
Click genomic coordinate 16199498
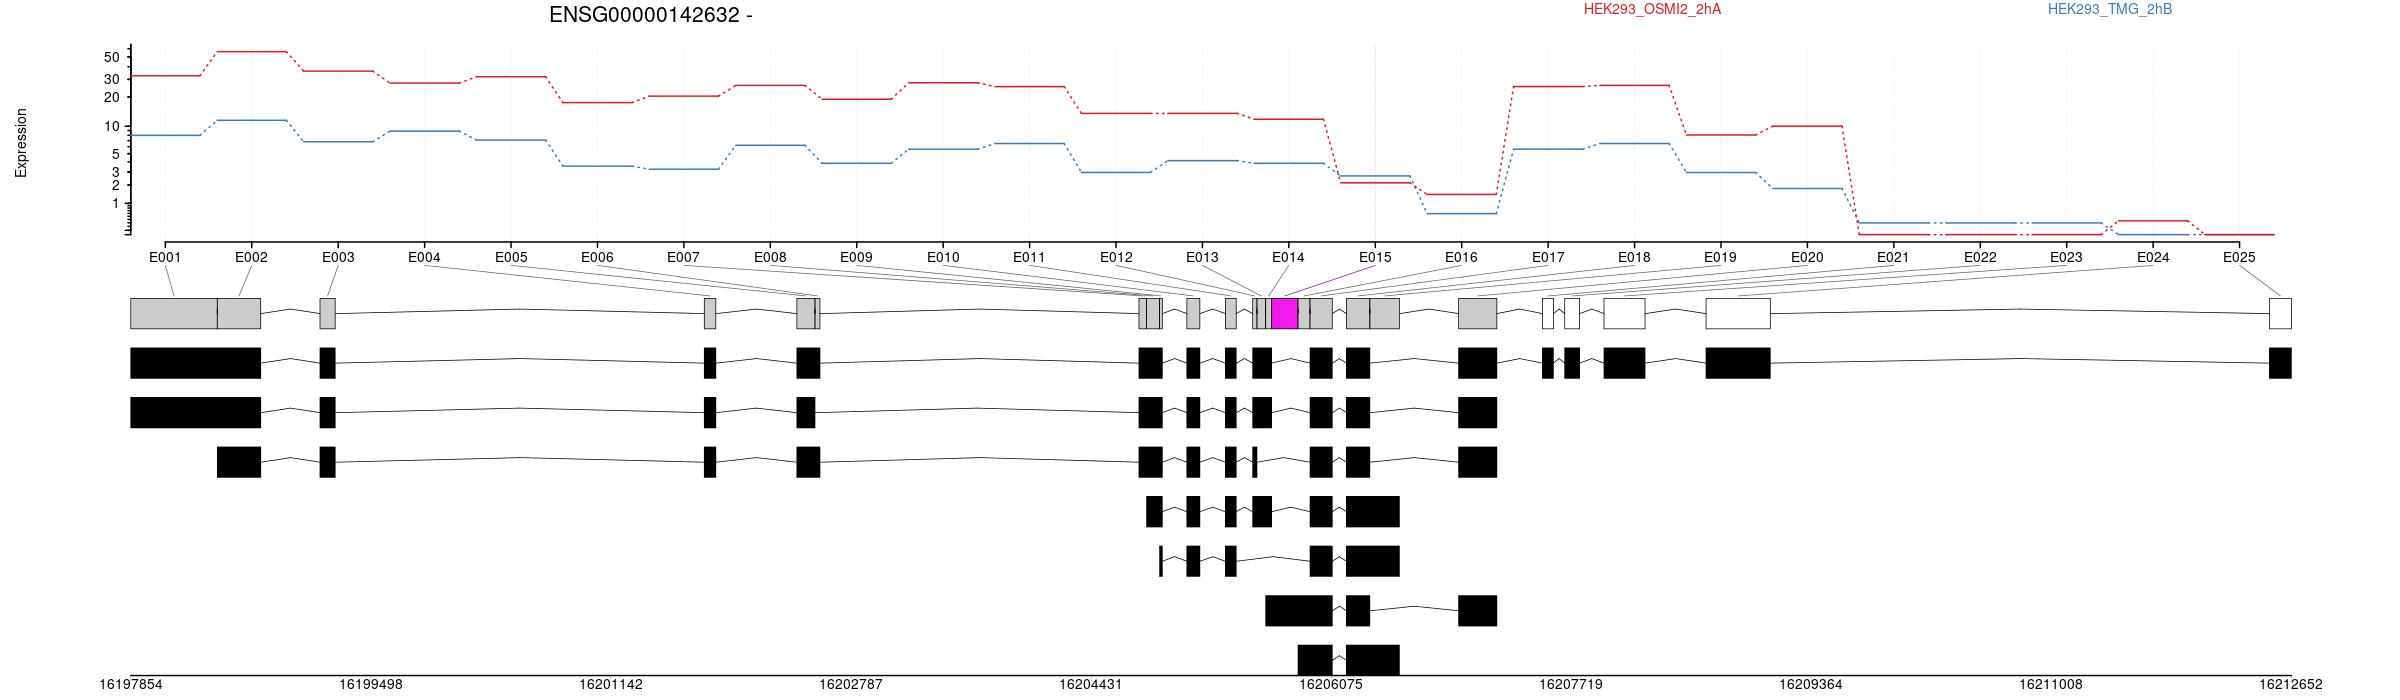[371, 685]
